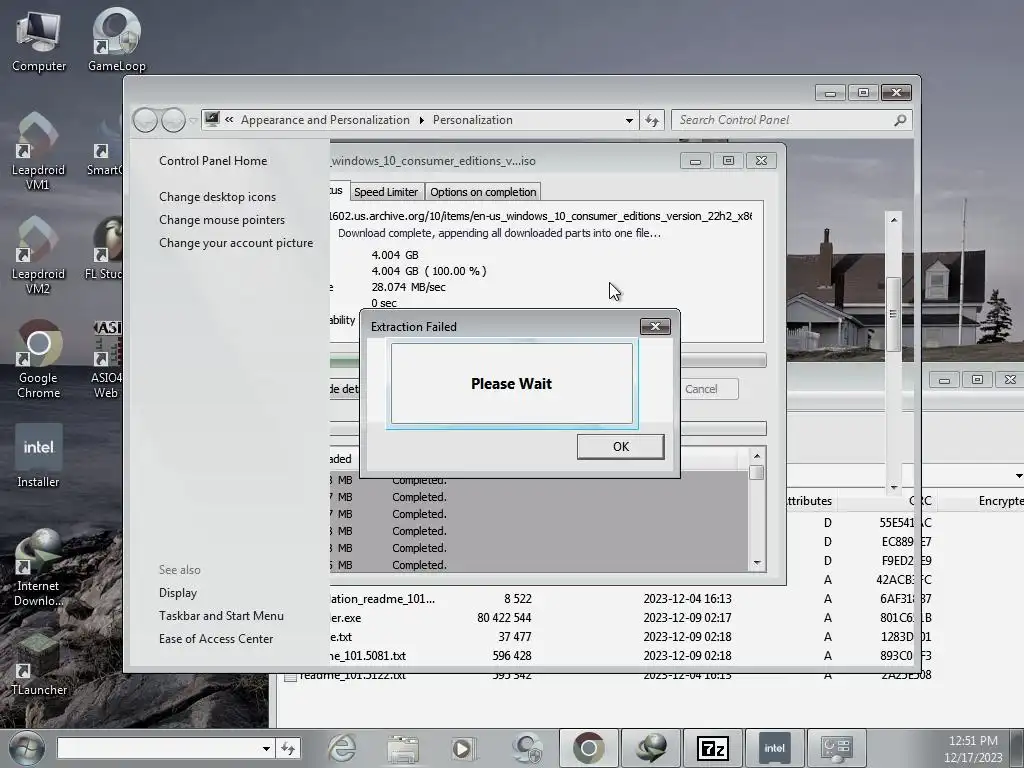This screenshot has height=768, width=1024.
Task: Open the GameLoop desktop shortcut
Action: coord(116,41)
